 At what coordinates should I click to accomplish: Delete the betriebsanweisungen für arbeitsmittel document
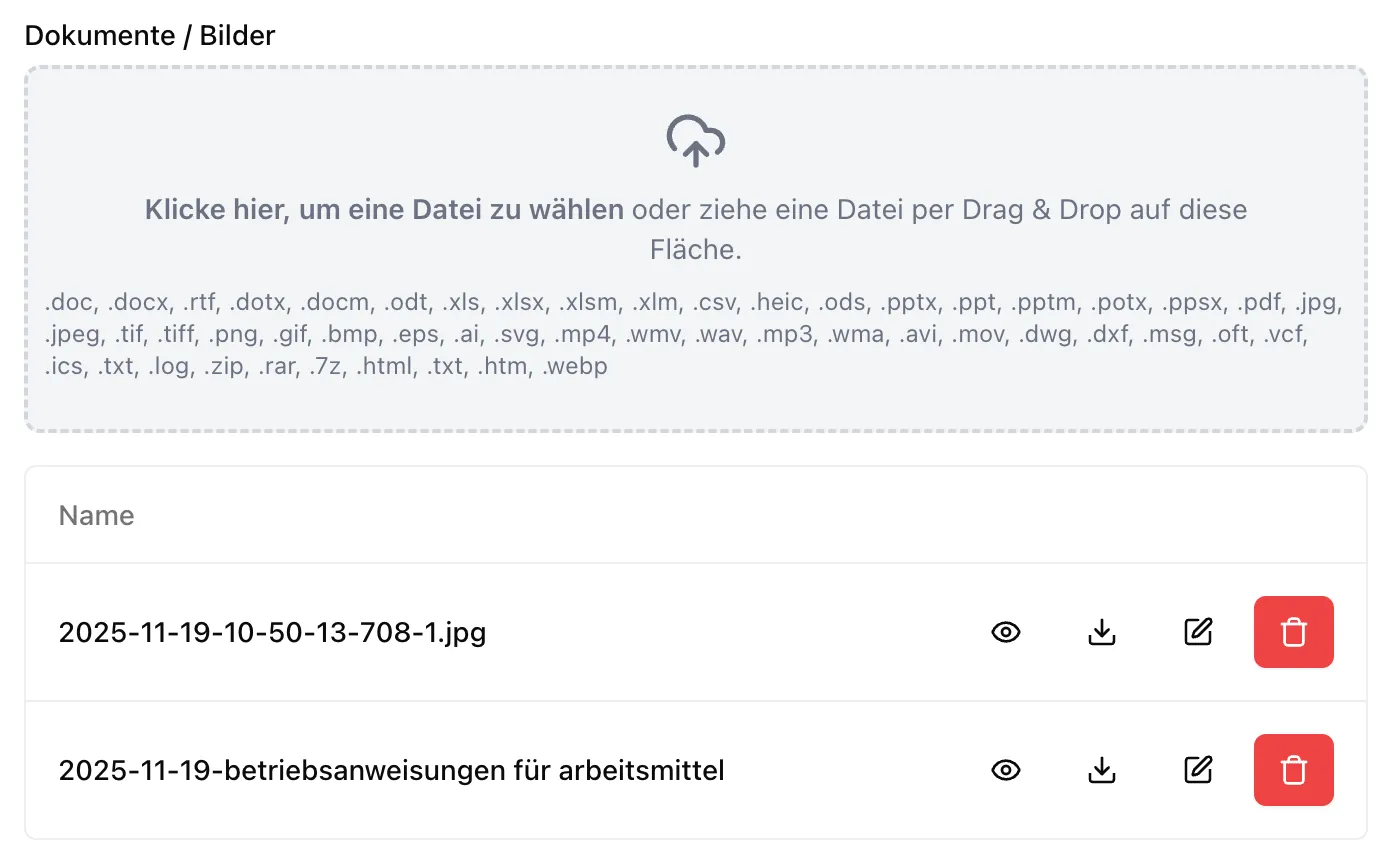(1293, 770)
